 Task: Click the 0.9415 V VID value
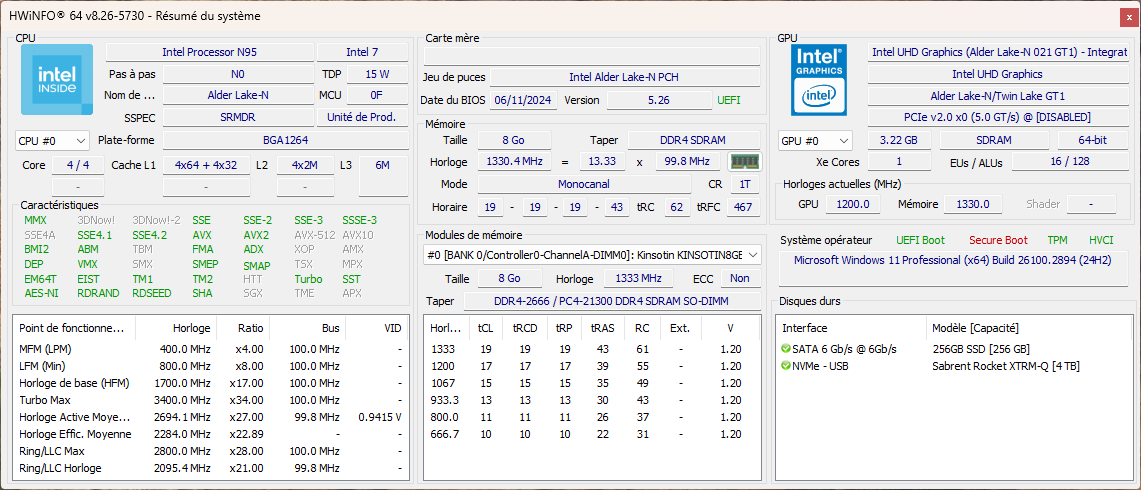click(x=380, y=417)
